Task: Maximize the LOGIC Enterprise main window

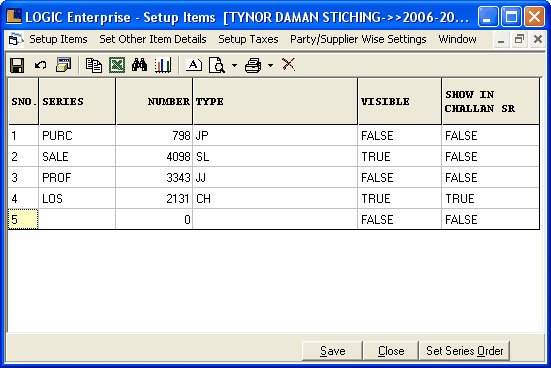Action: click(x=511, y=17)
